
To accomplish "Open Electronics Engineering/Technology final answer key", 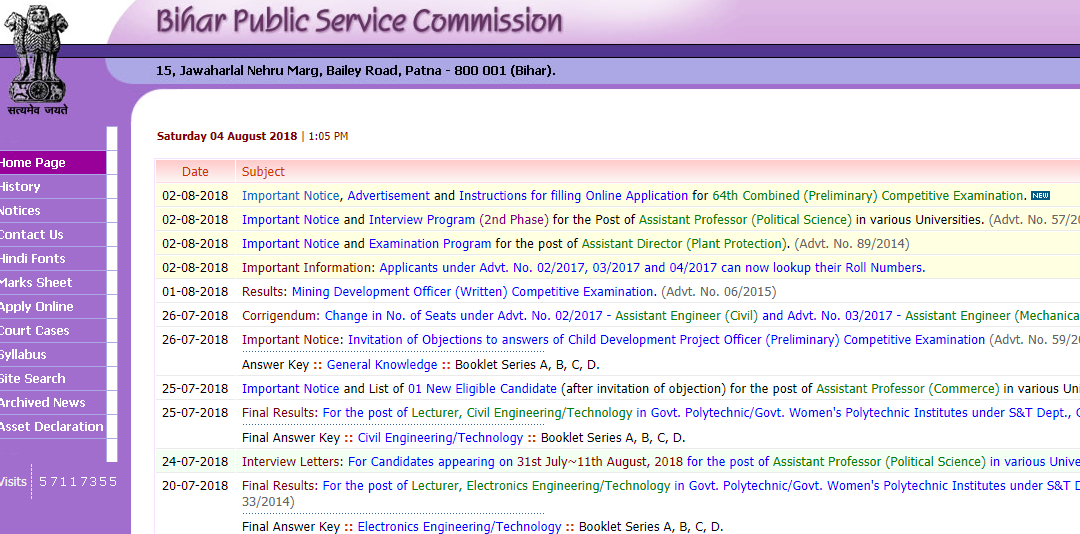I will [459, 527].
